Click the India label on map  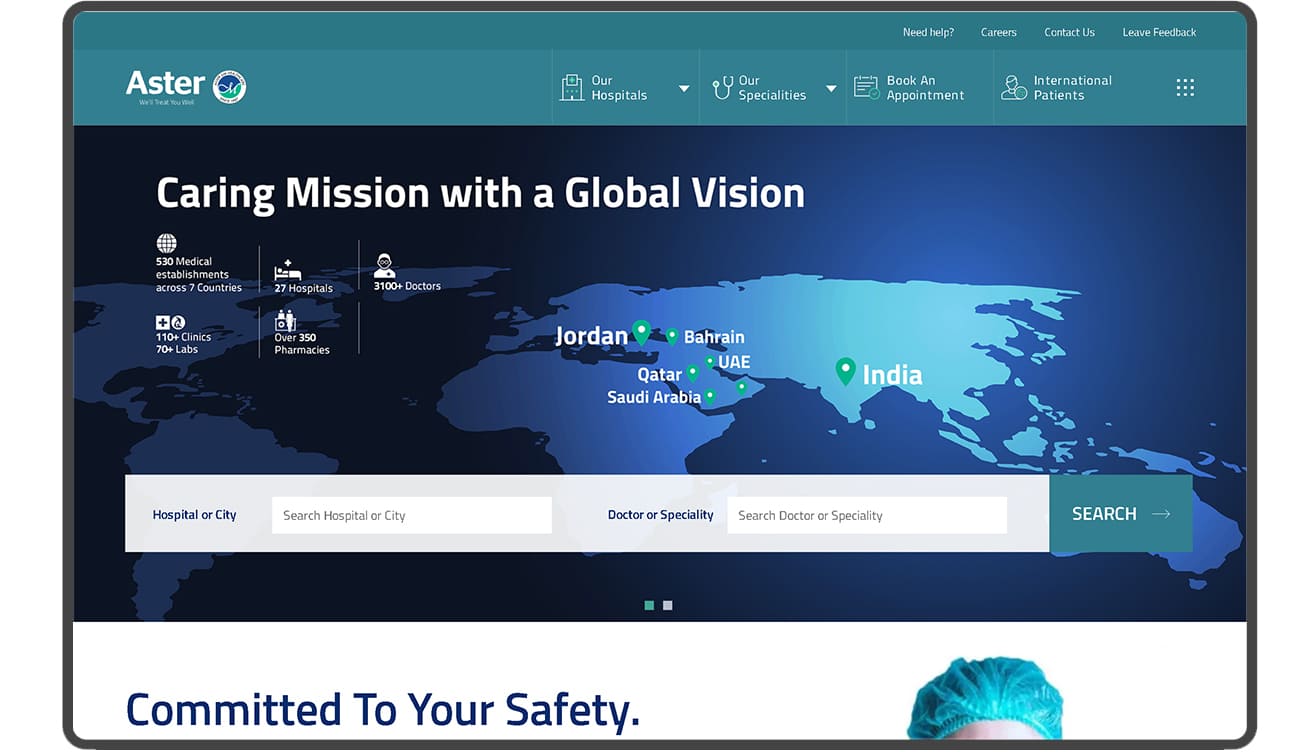[x=892, y=375]
